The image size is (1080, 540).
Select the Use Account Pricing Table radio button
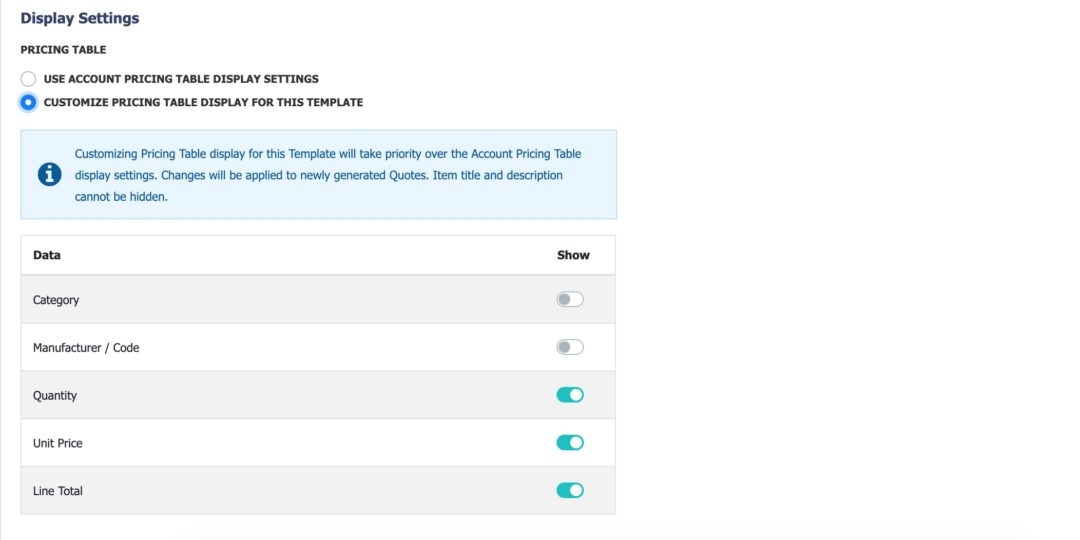tap(28, 78)
